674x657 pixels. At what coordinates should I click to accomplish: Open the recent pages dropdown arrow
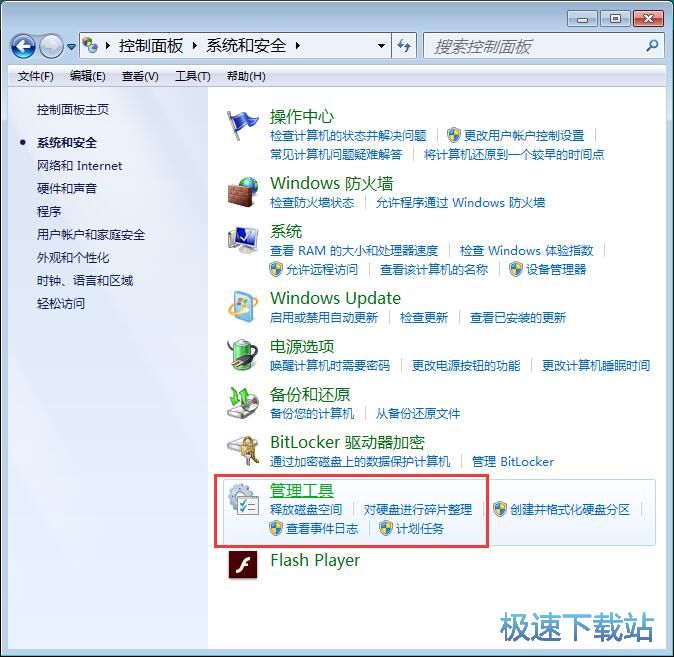(x=71, y=46)
